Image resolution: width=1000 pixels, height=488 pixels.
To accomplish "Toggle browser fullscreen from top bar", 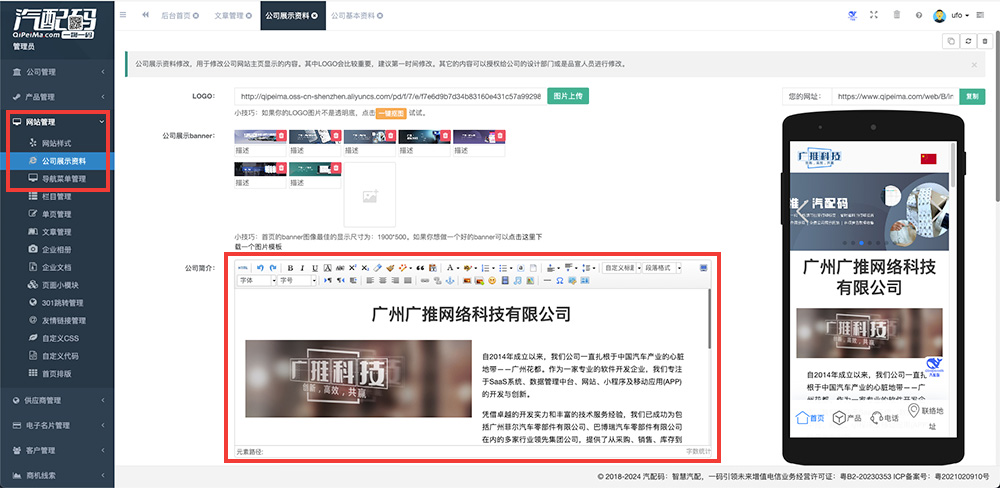I will [x=874, y=15].
